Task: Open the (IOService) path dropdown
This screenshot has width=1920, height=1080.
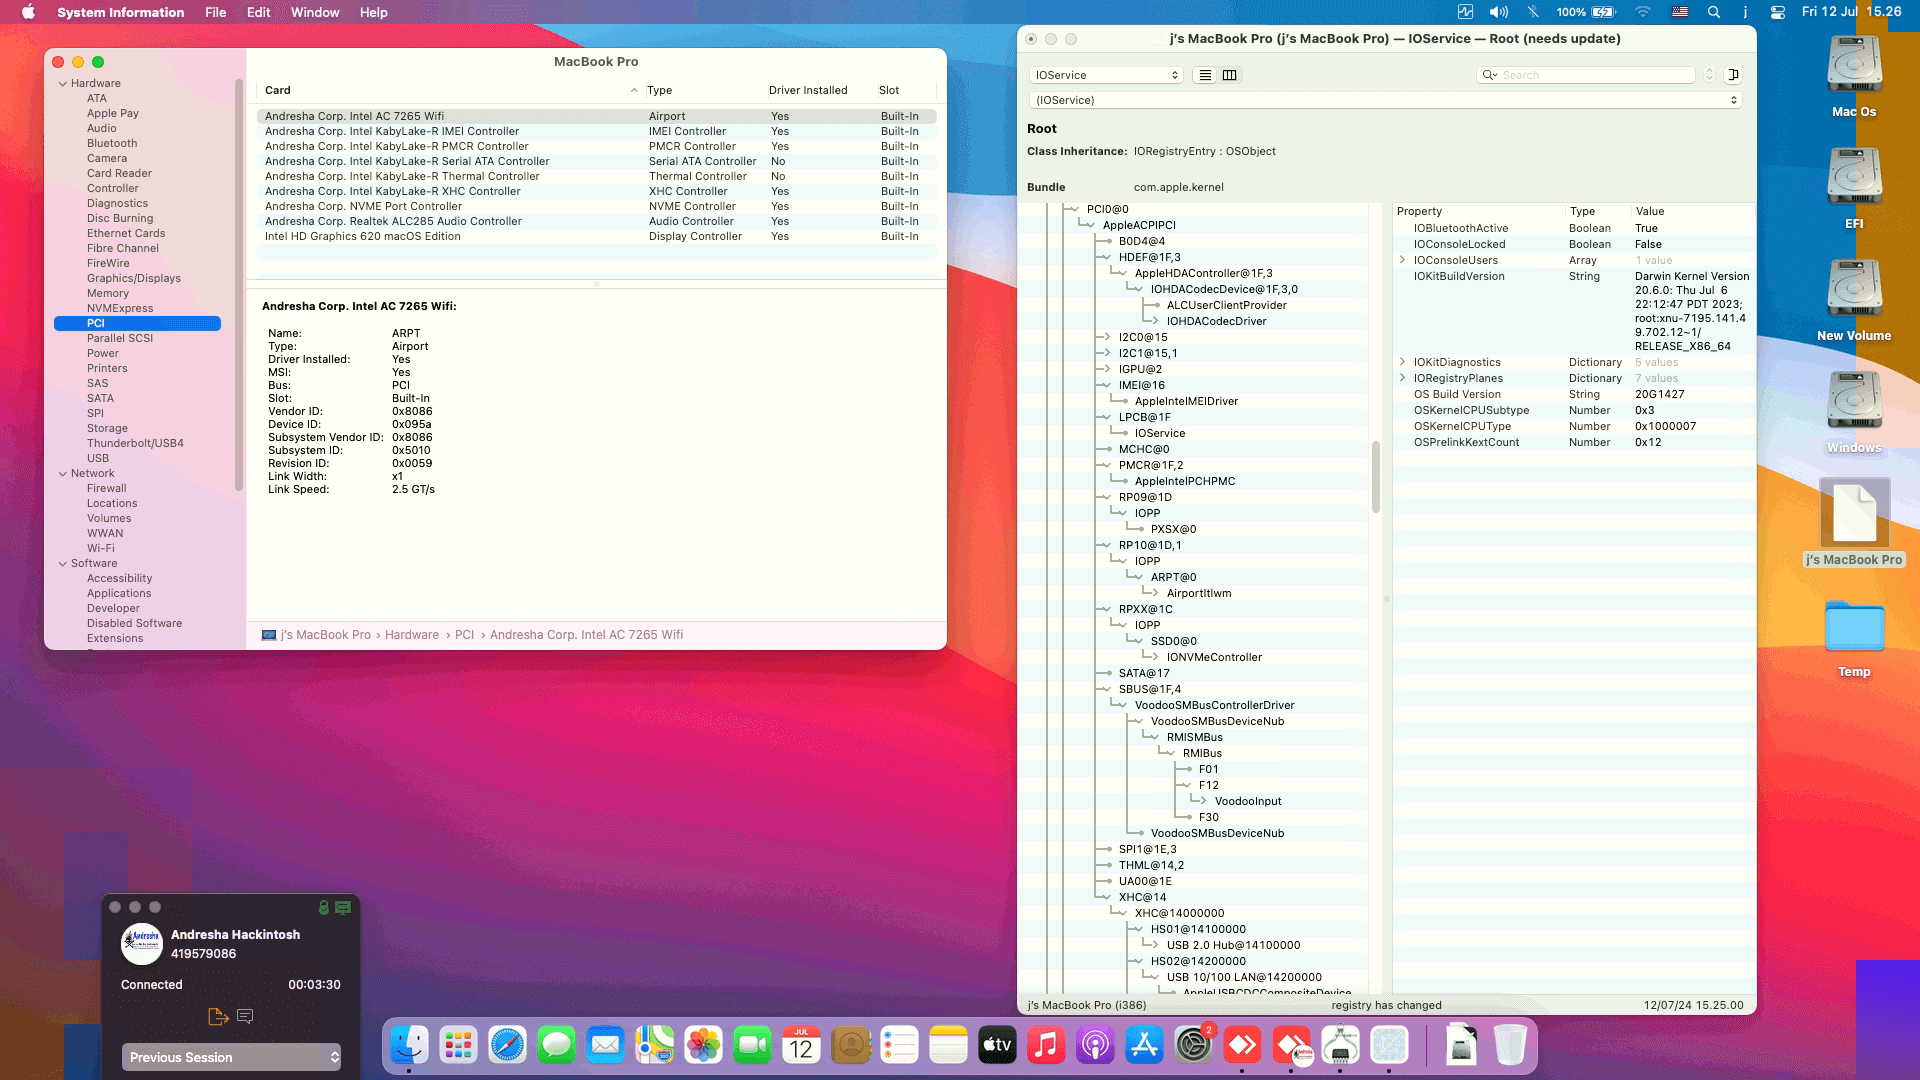Action: (1385, 100)
